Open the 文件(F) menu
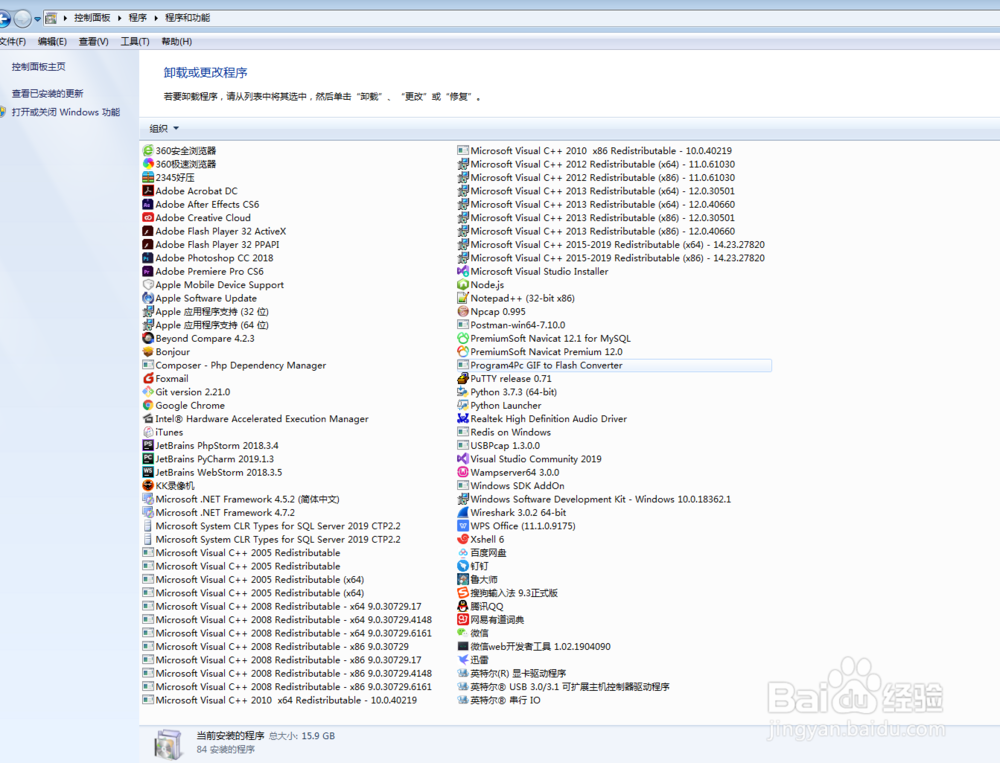This screenshot has height=763, width=1000. [x=12, y=41]
